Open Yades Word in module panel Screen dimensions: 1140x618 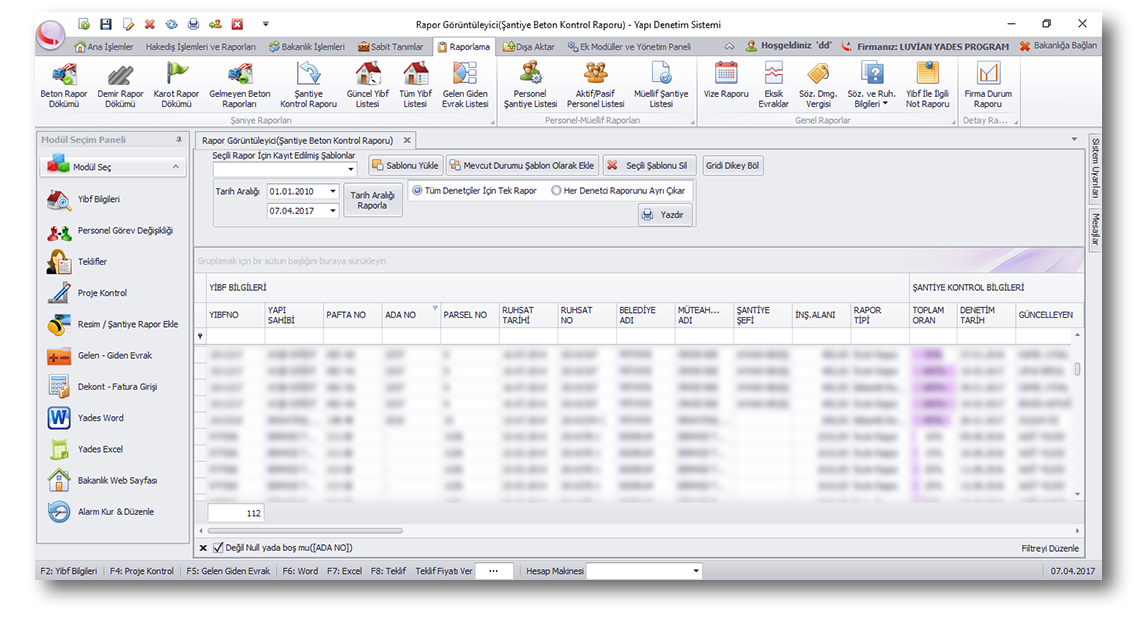[x=100, y=418]
